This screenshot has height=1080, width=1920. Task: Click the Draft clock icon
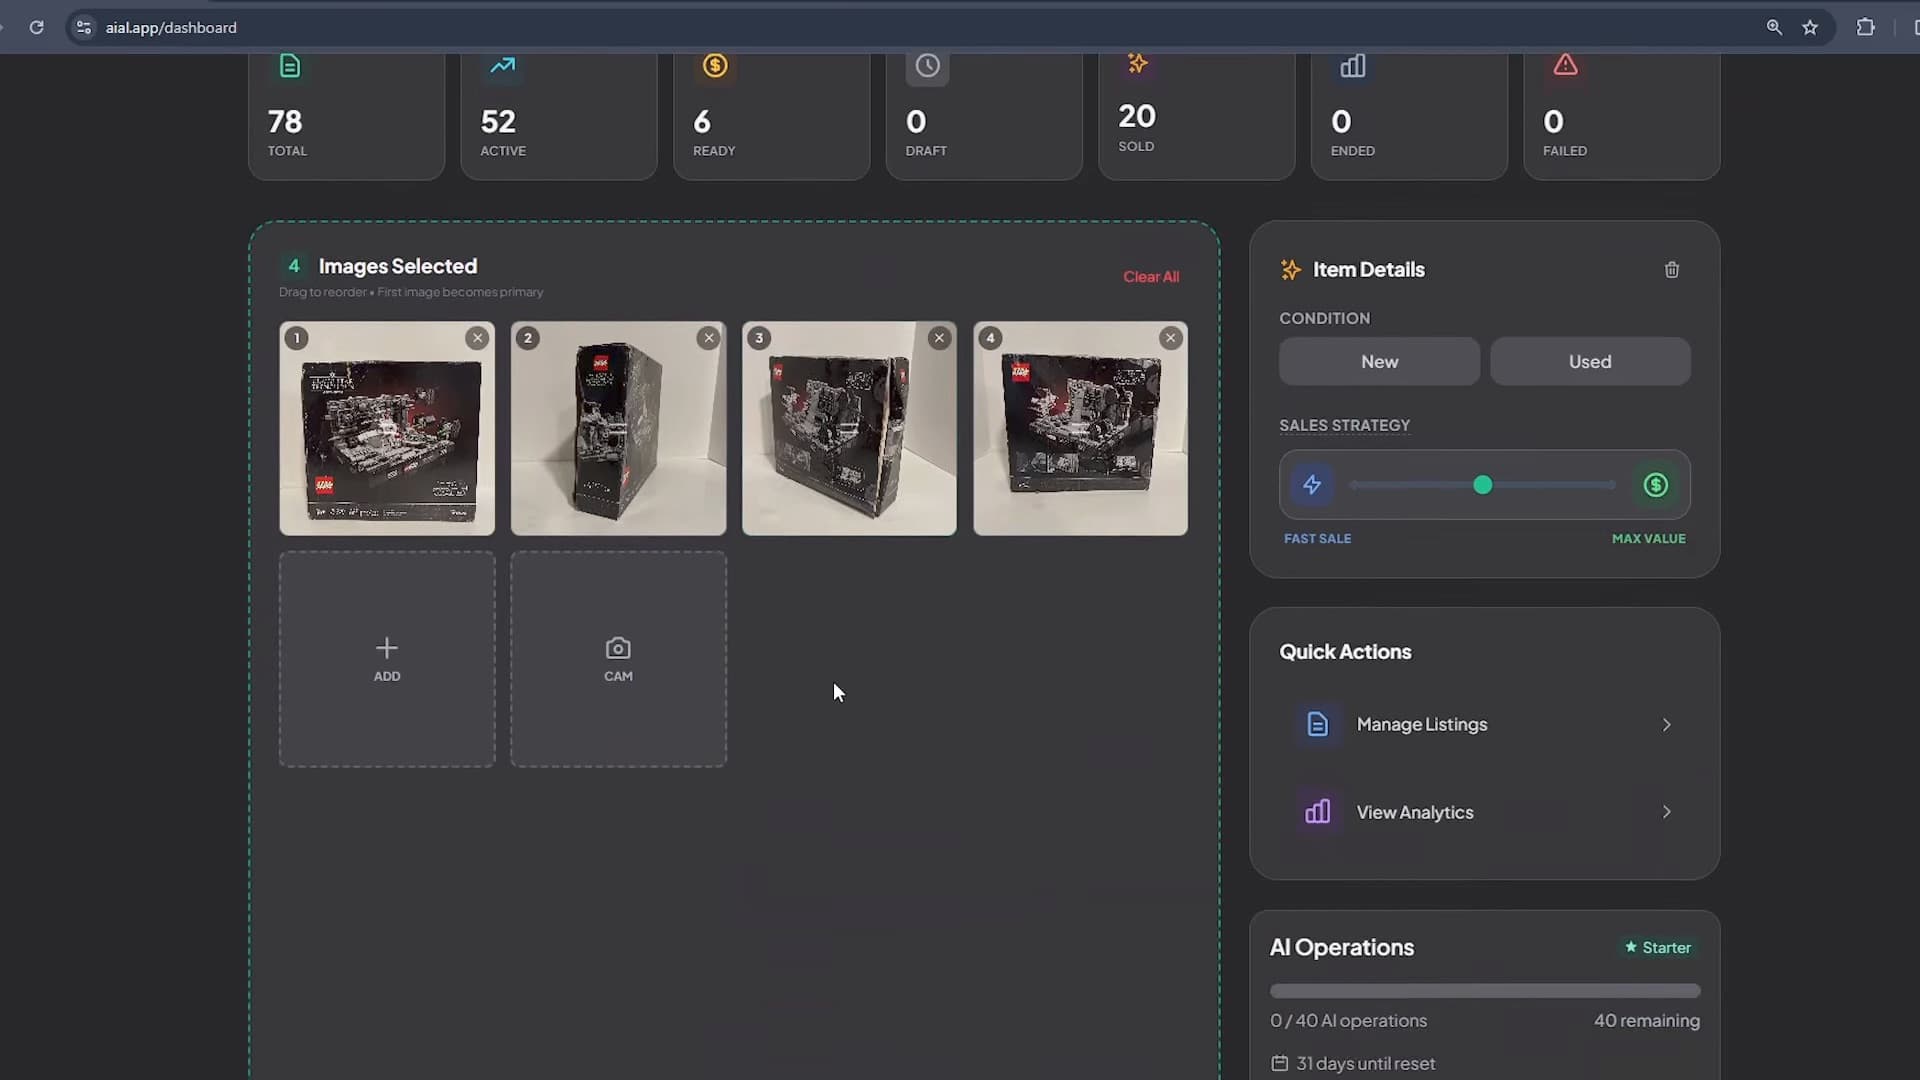(928, 66)
